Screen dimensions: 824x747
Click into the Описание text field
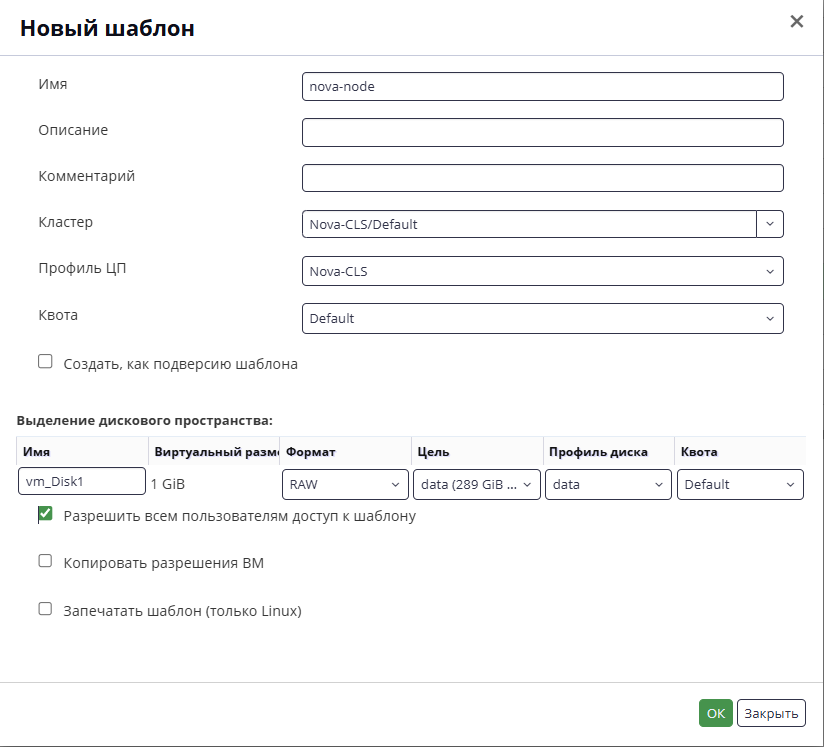pyautogui.click(x=542, y=132)
